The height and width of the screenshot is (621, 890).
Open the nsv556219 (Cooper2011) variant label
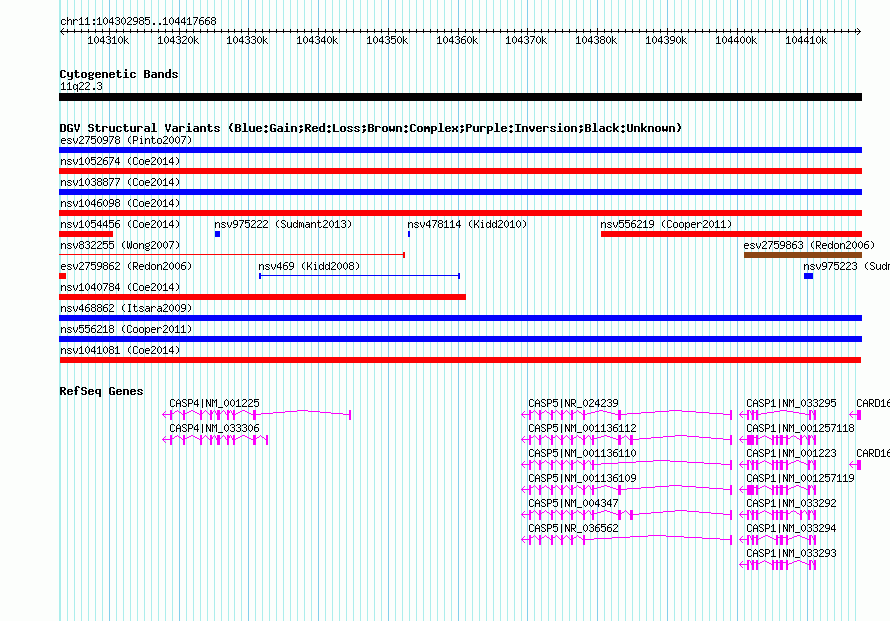point(666,224)
